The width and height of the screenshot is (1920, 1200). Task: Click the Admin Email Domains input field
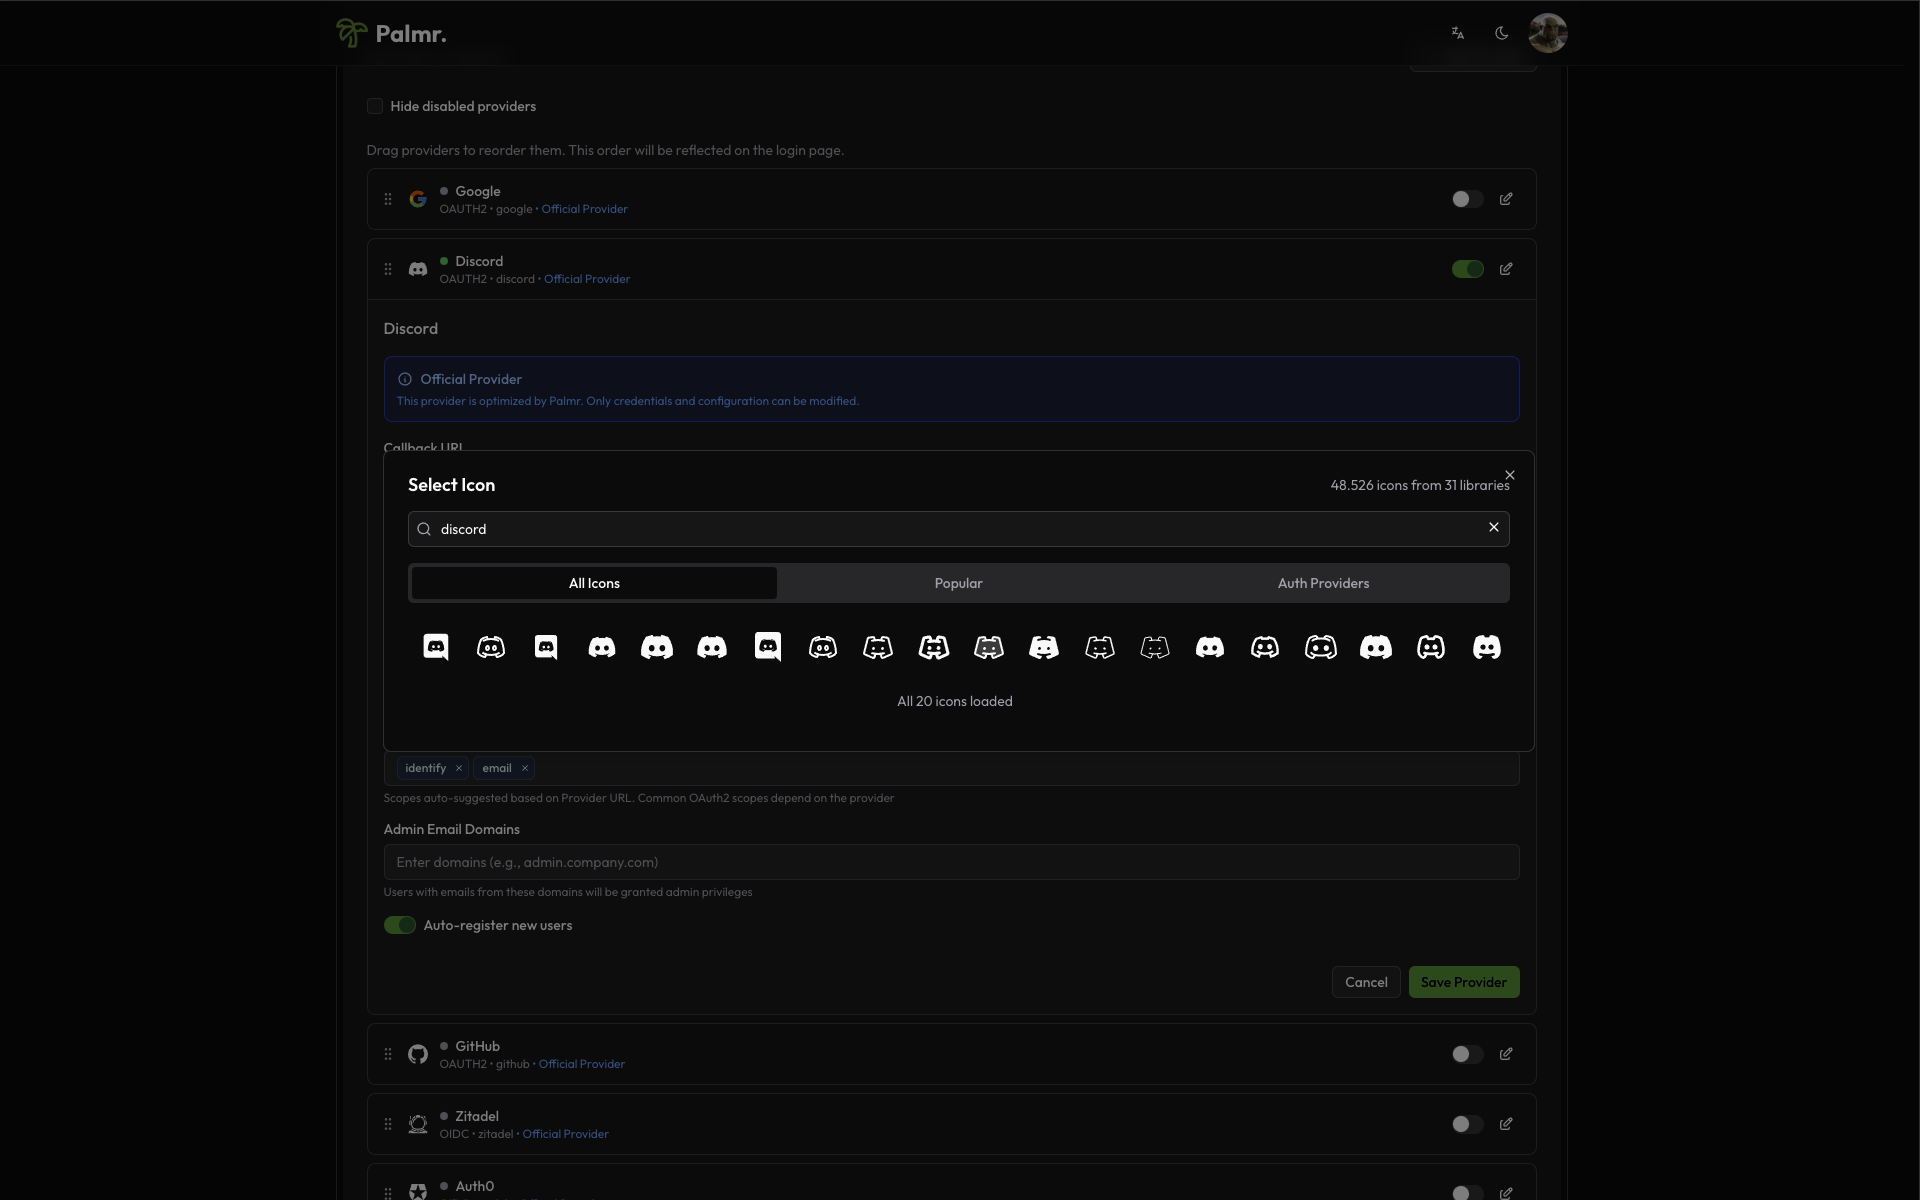click(951, 862)
